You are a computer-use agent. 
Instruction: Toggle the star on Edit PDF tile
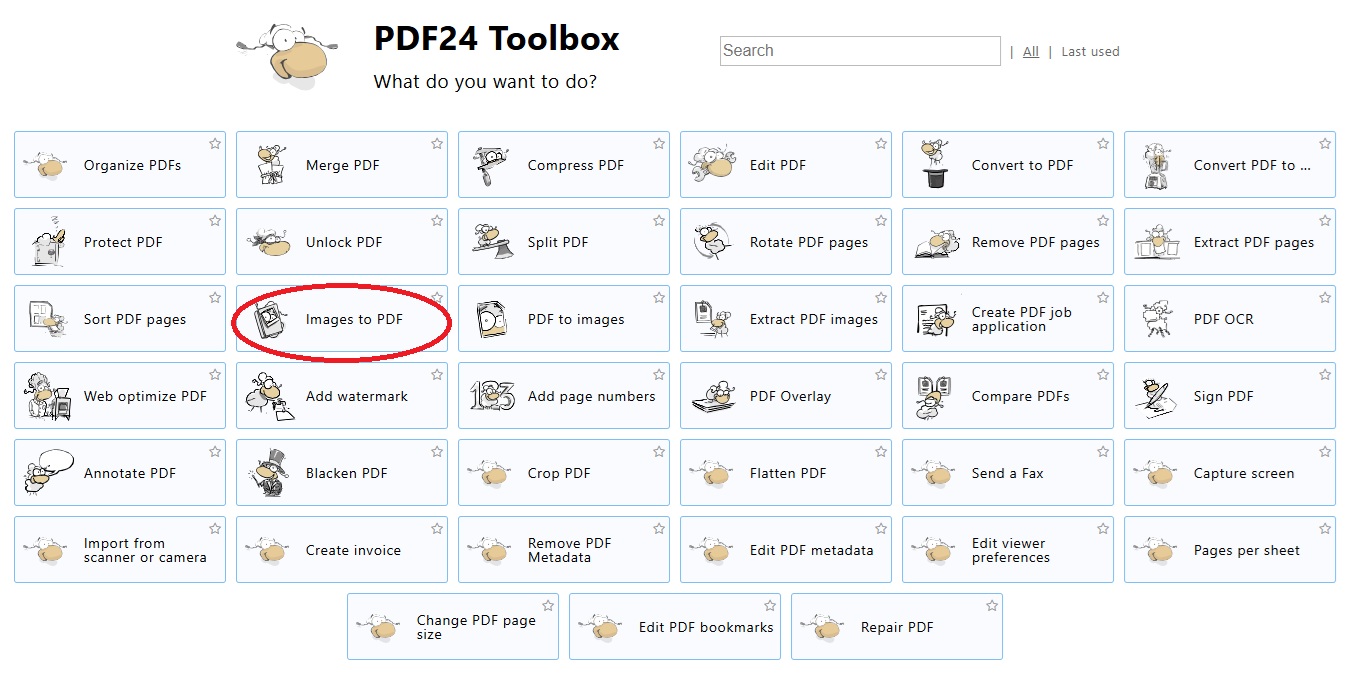(881, 144)
